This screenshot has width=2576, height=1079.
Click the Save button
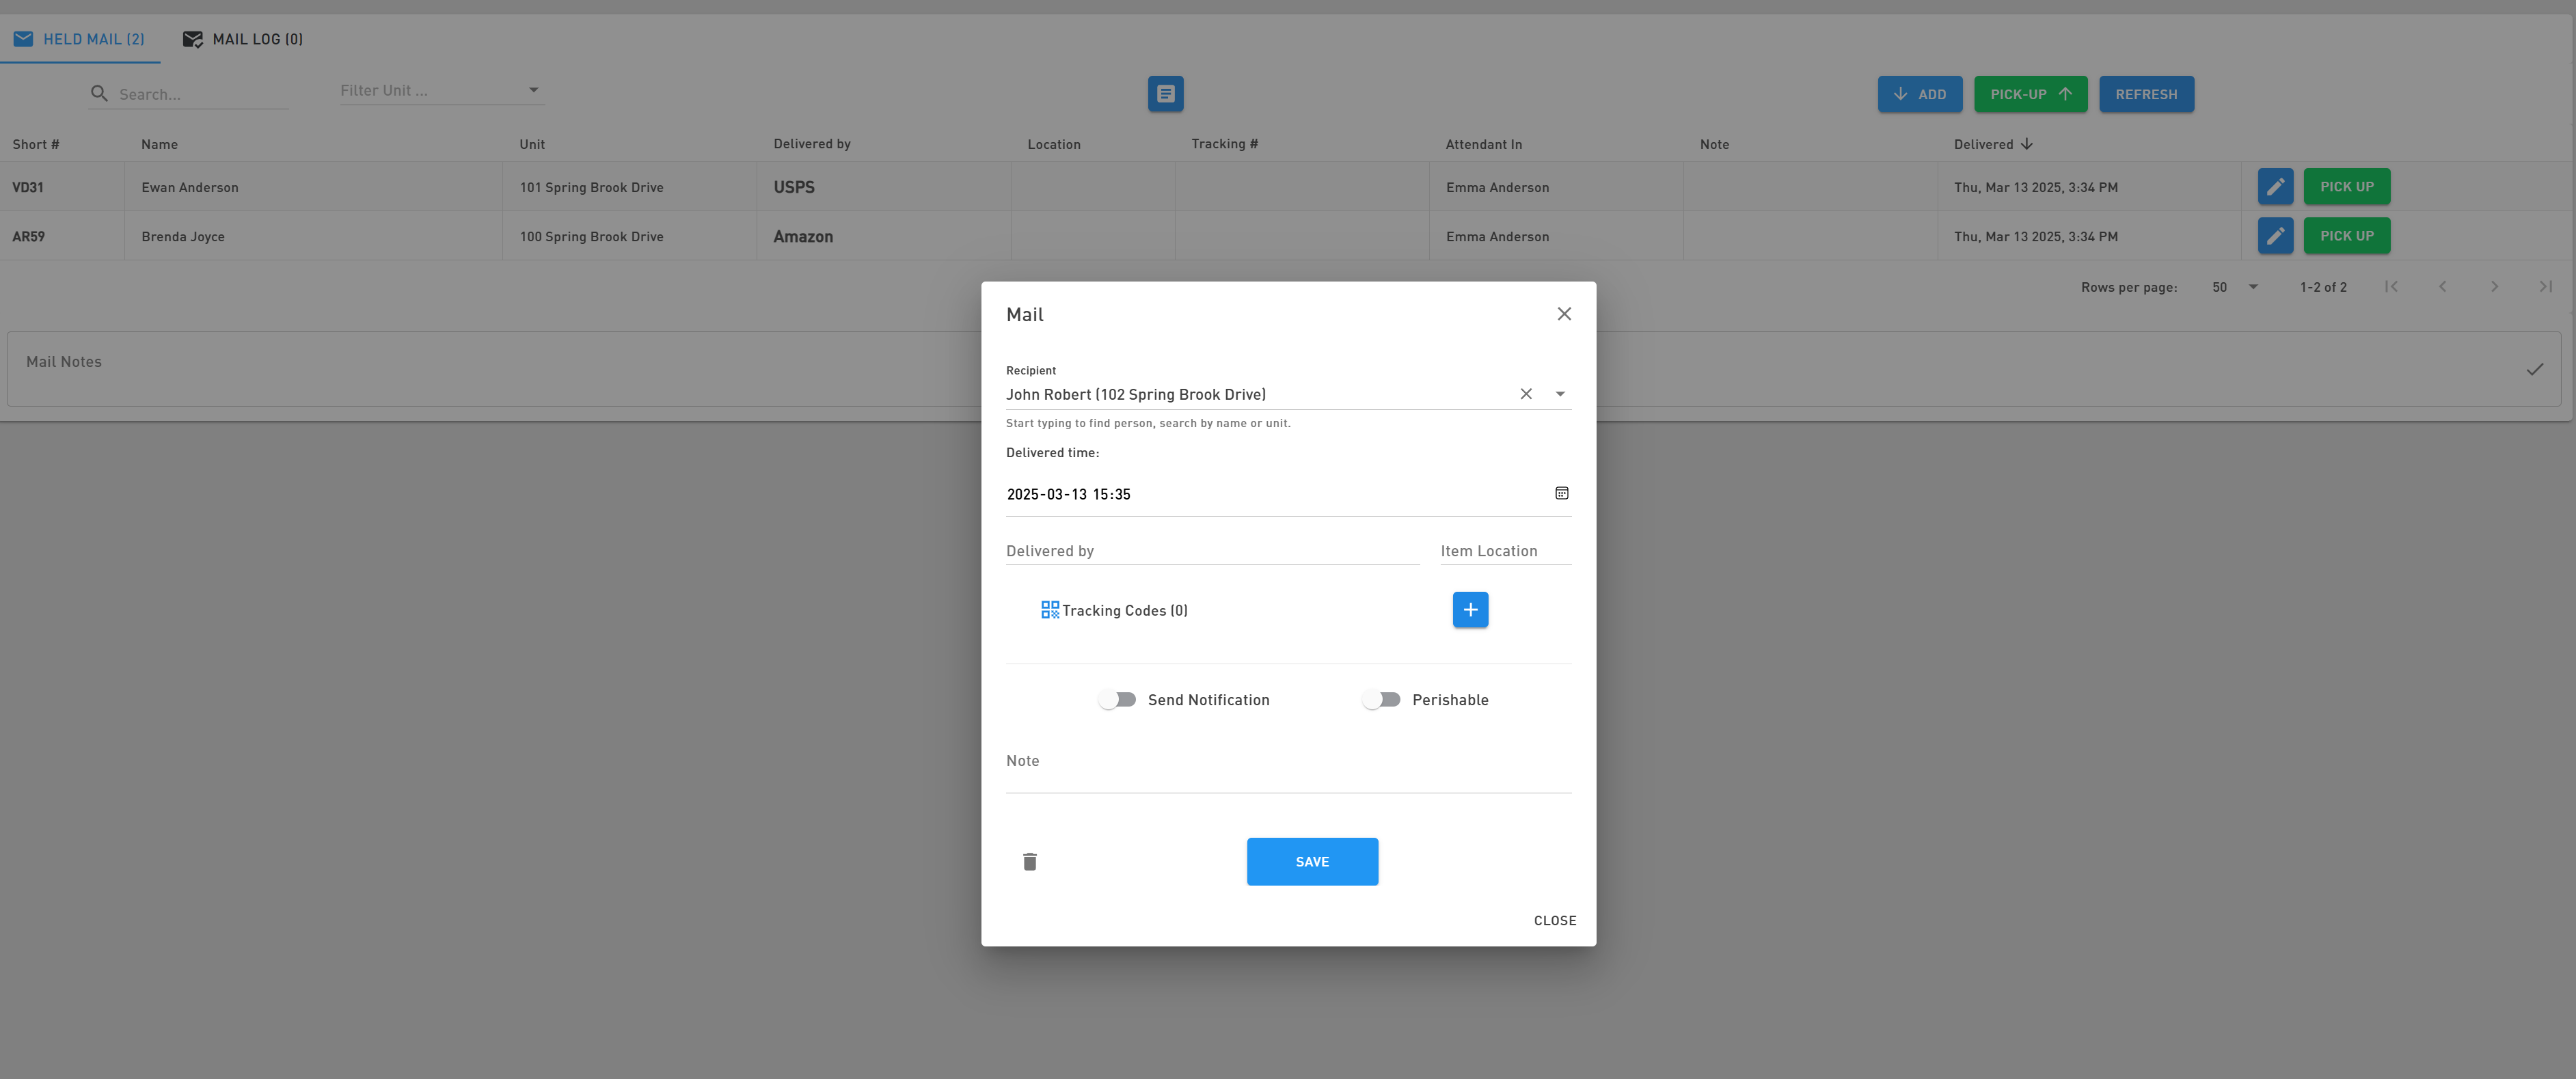coord(1312,861)
